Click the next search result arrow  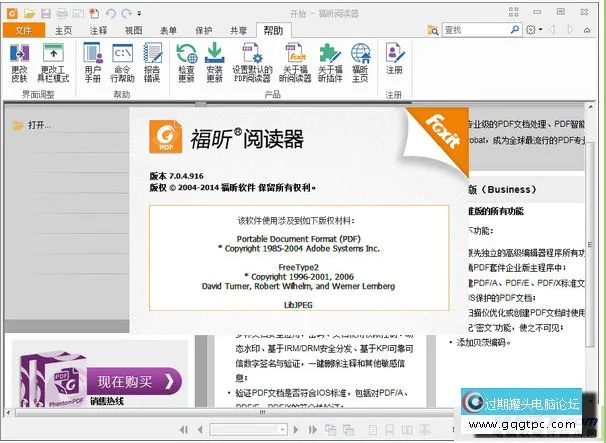point(570,30)
